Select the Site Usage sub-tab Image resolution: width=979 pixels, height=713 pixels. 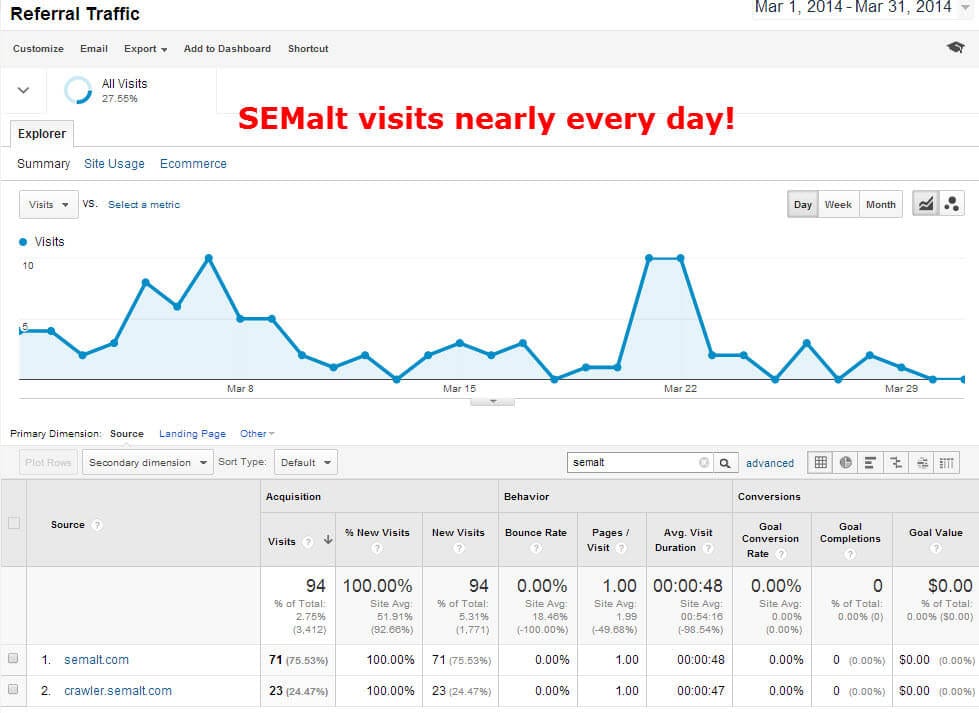[x=114, y=164]
